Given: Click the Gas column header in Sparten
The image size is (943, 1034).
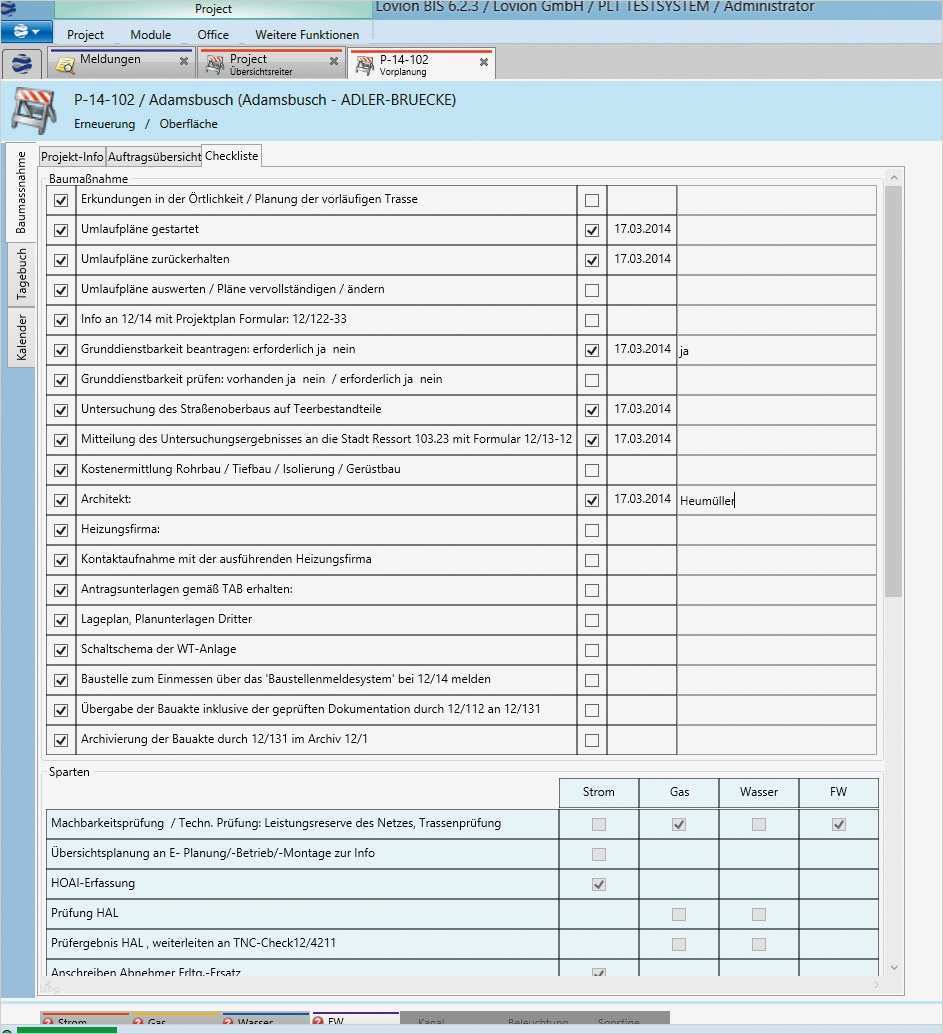Looking at the screenshot, I should coord(679,792).
